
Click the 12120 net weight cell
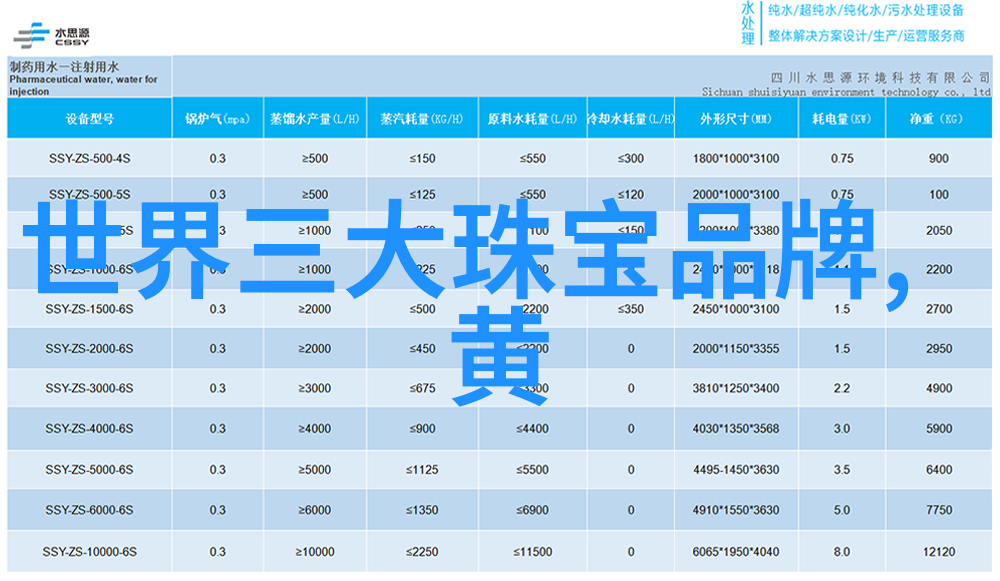938,552
